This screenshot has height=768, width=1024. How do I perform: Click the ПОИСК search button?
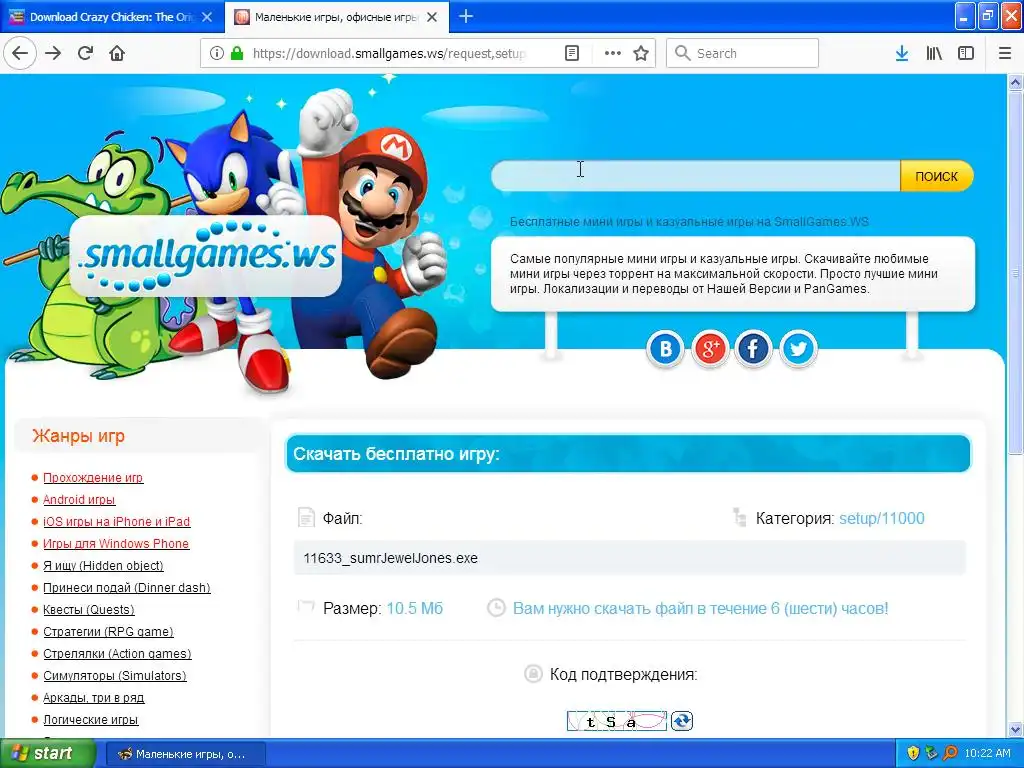point(936,176)
